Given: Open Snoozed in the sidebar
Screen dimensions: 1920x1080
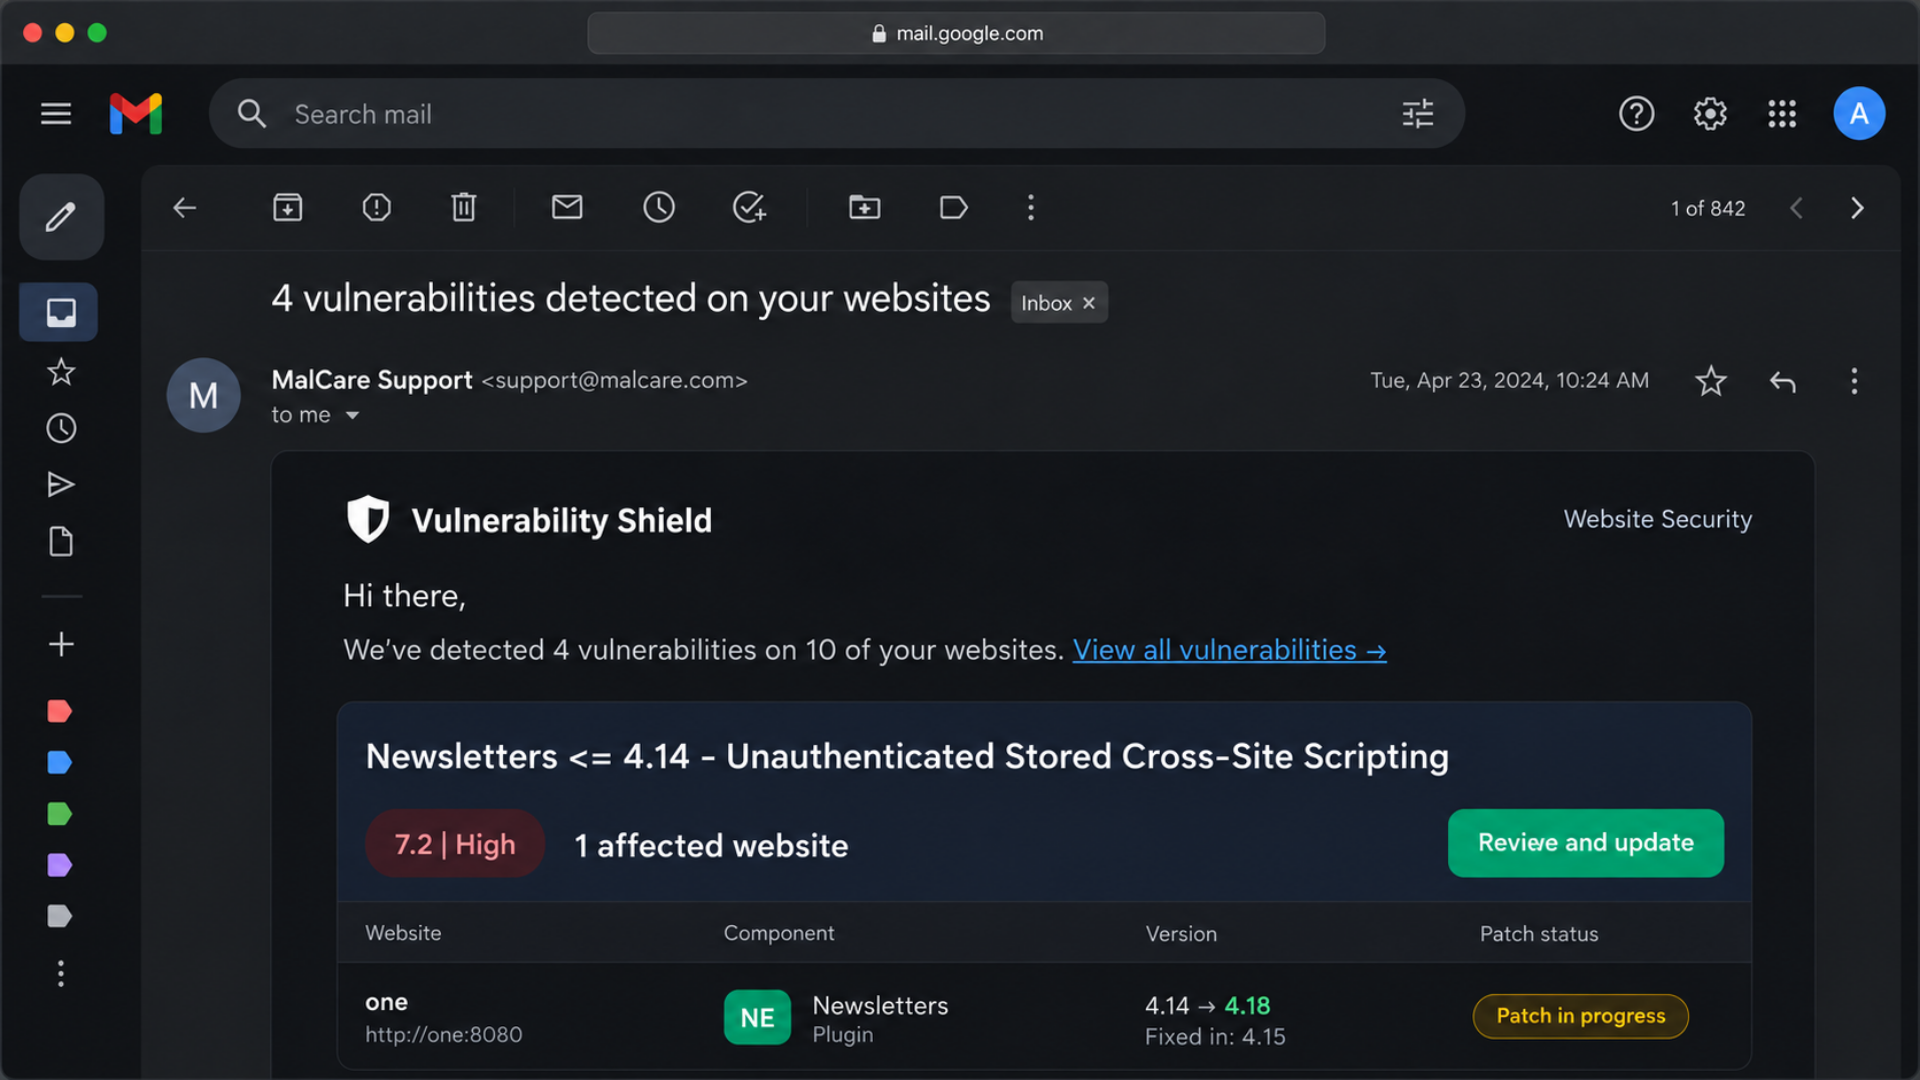Looking at the screenshot, I should point(61,429).
